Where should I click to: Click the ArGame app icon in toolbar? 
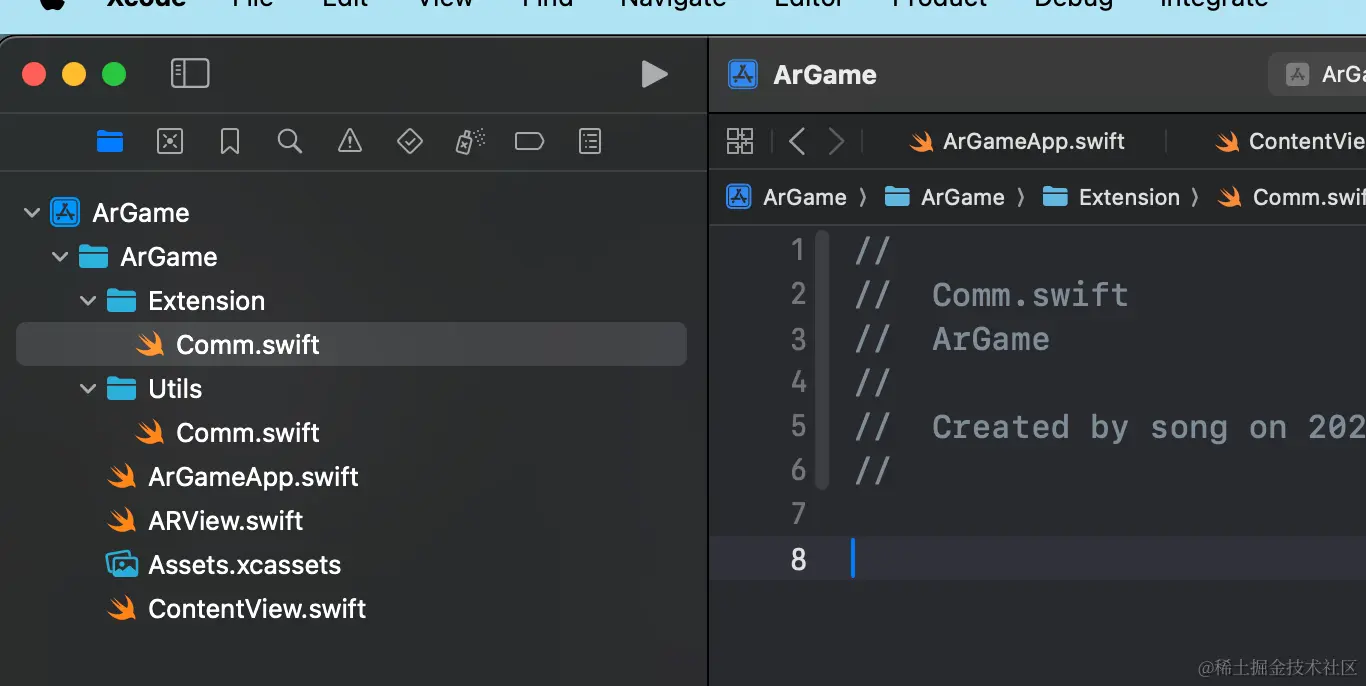(743, 75)
